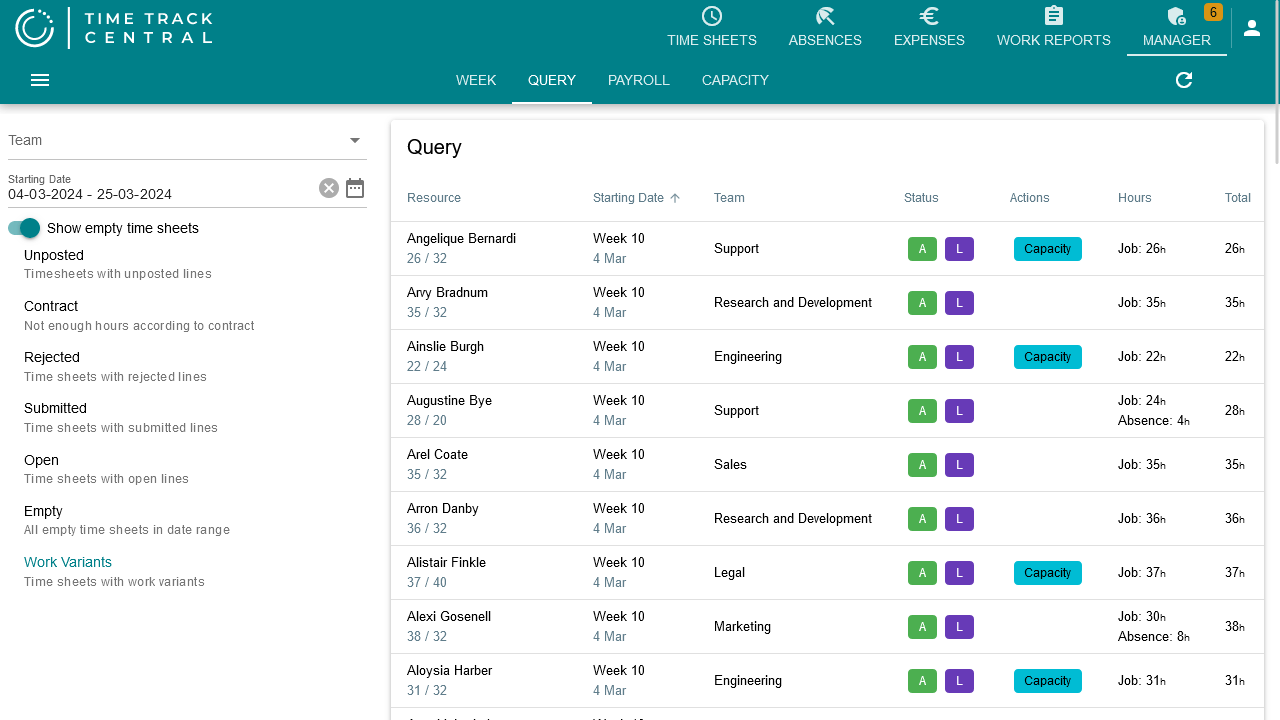This screenshot has width=1280, height=720.
Task: Select the Query tab
Action: tap(552, 80)
